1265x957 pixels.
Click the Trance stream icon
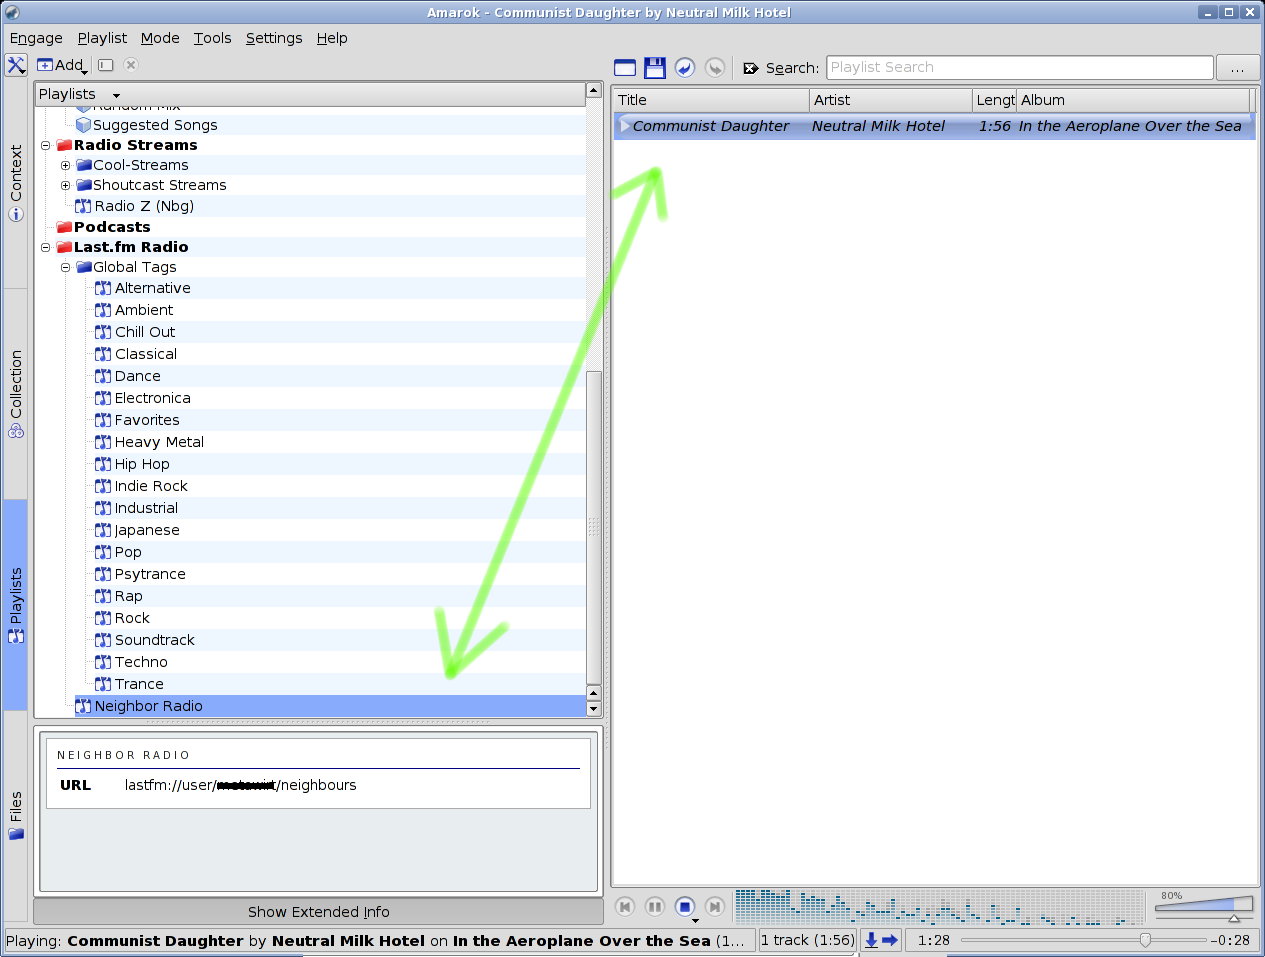click(x=103, y=684)
